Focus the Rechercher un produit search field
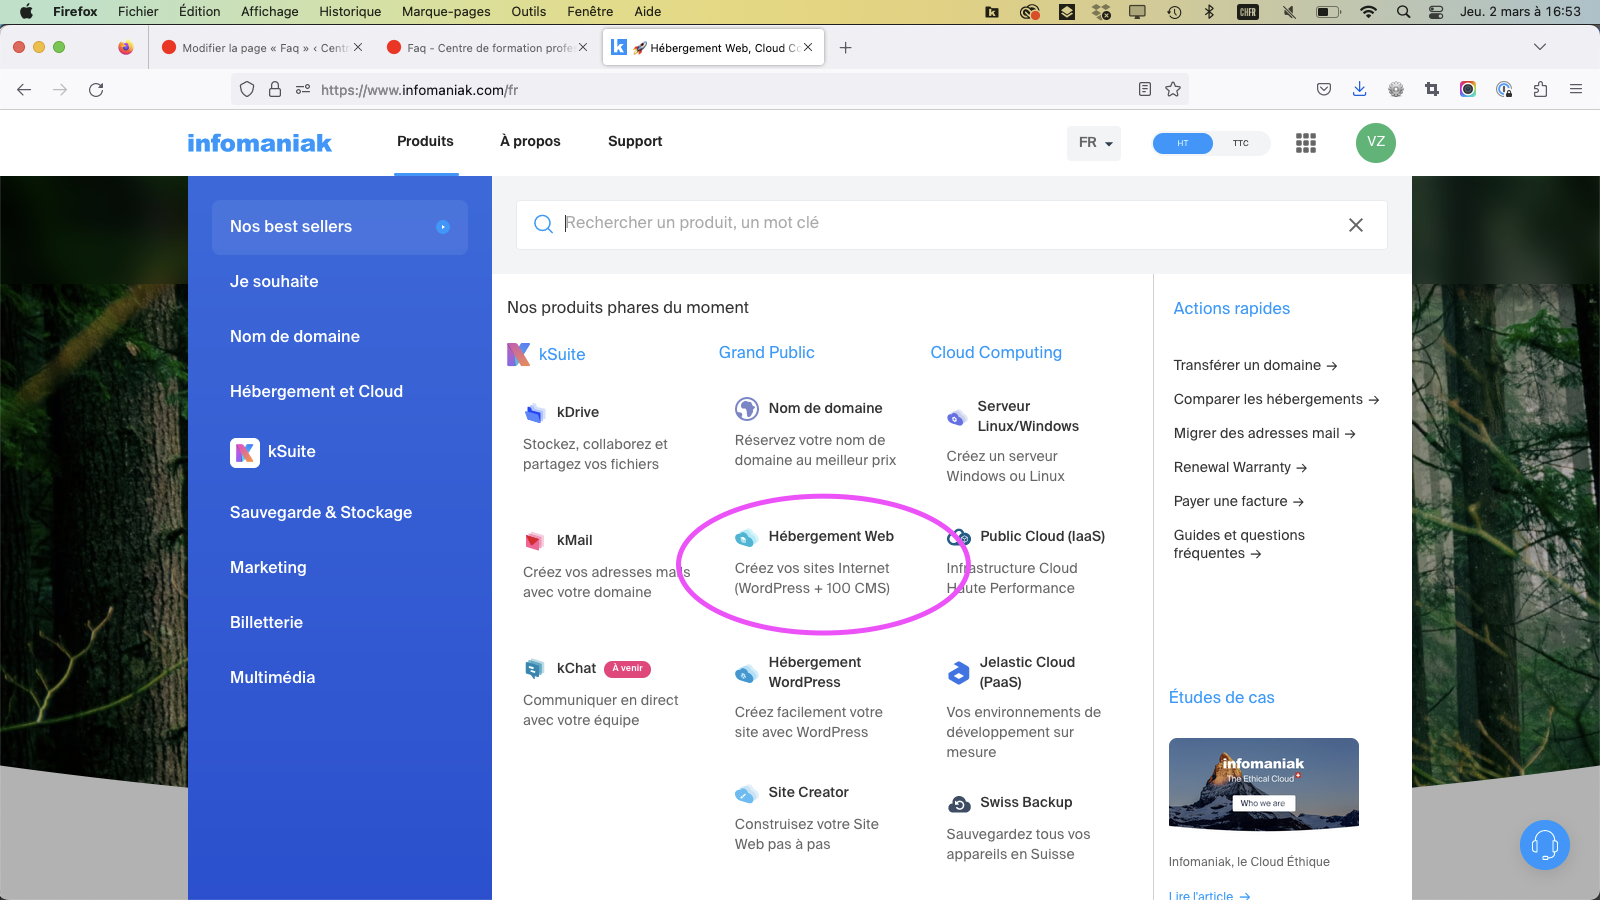This screenshot has width=1600, height=900. [950, 223]
